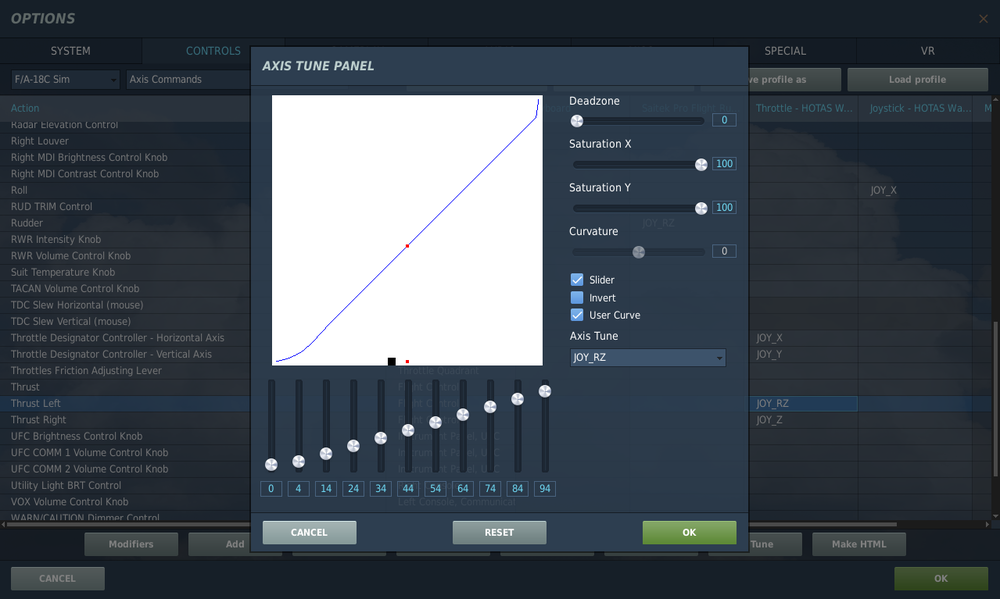
Task: Click the JOY_X cell in the Roll row
Action: pyautogui.click(x=916, y=190)
